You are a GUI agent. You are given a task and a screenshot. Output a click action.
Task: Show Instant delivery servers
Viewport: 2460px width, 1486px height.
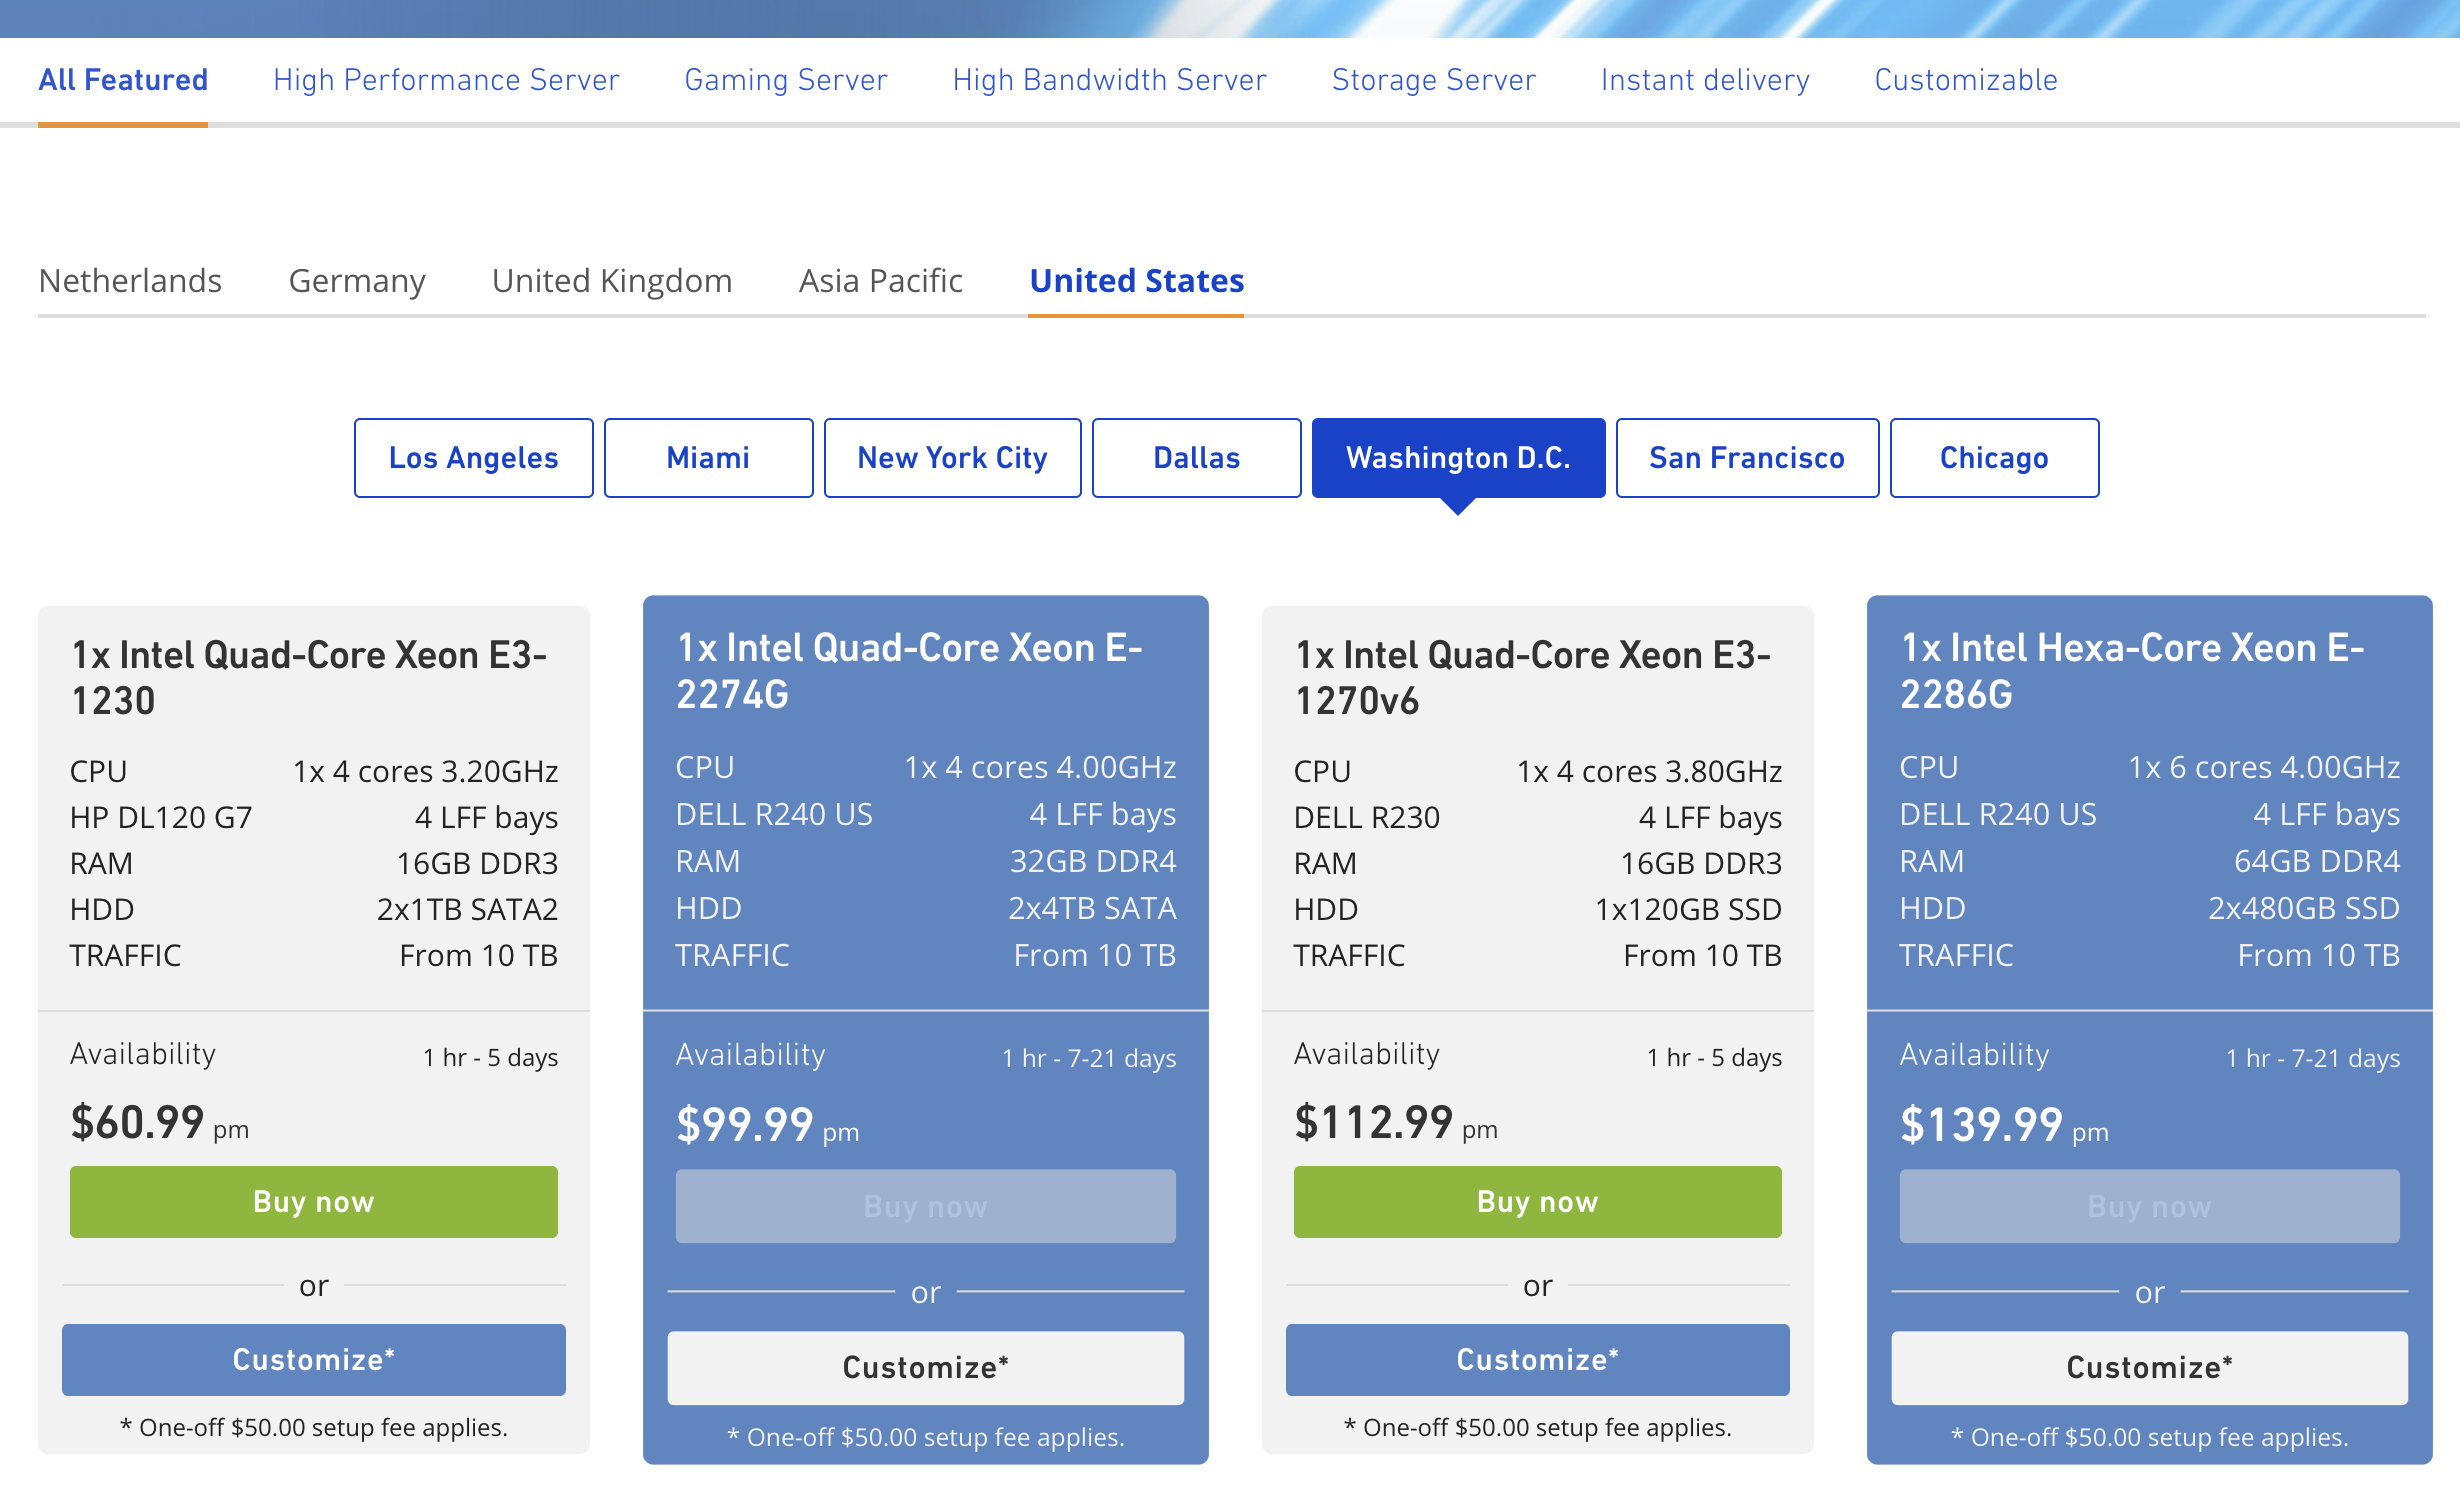point(1705,80)
